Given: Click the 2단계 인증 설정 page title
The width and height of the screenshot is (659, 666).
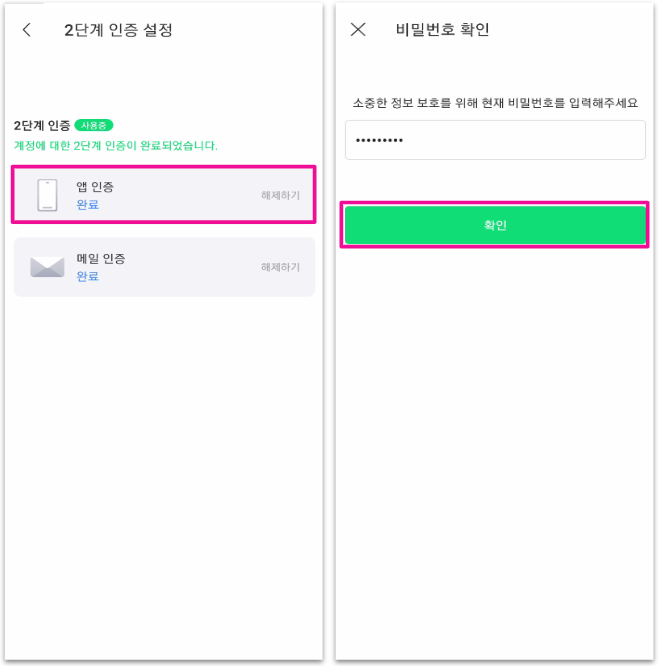Looking at the screenshot, I should click(x=118, y=30).
